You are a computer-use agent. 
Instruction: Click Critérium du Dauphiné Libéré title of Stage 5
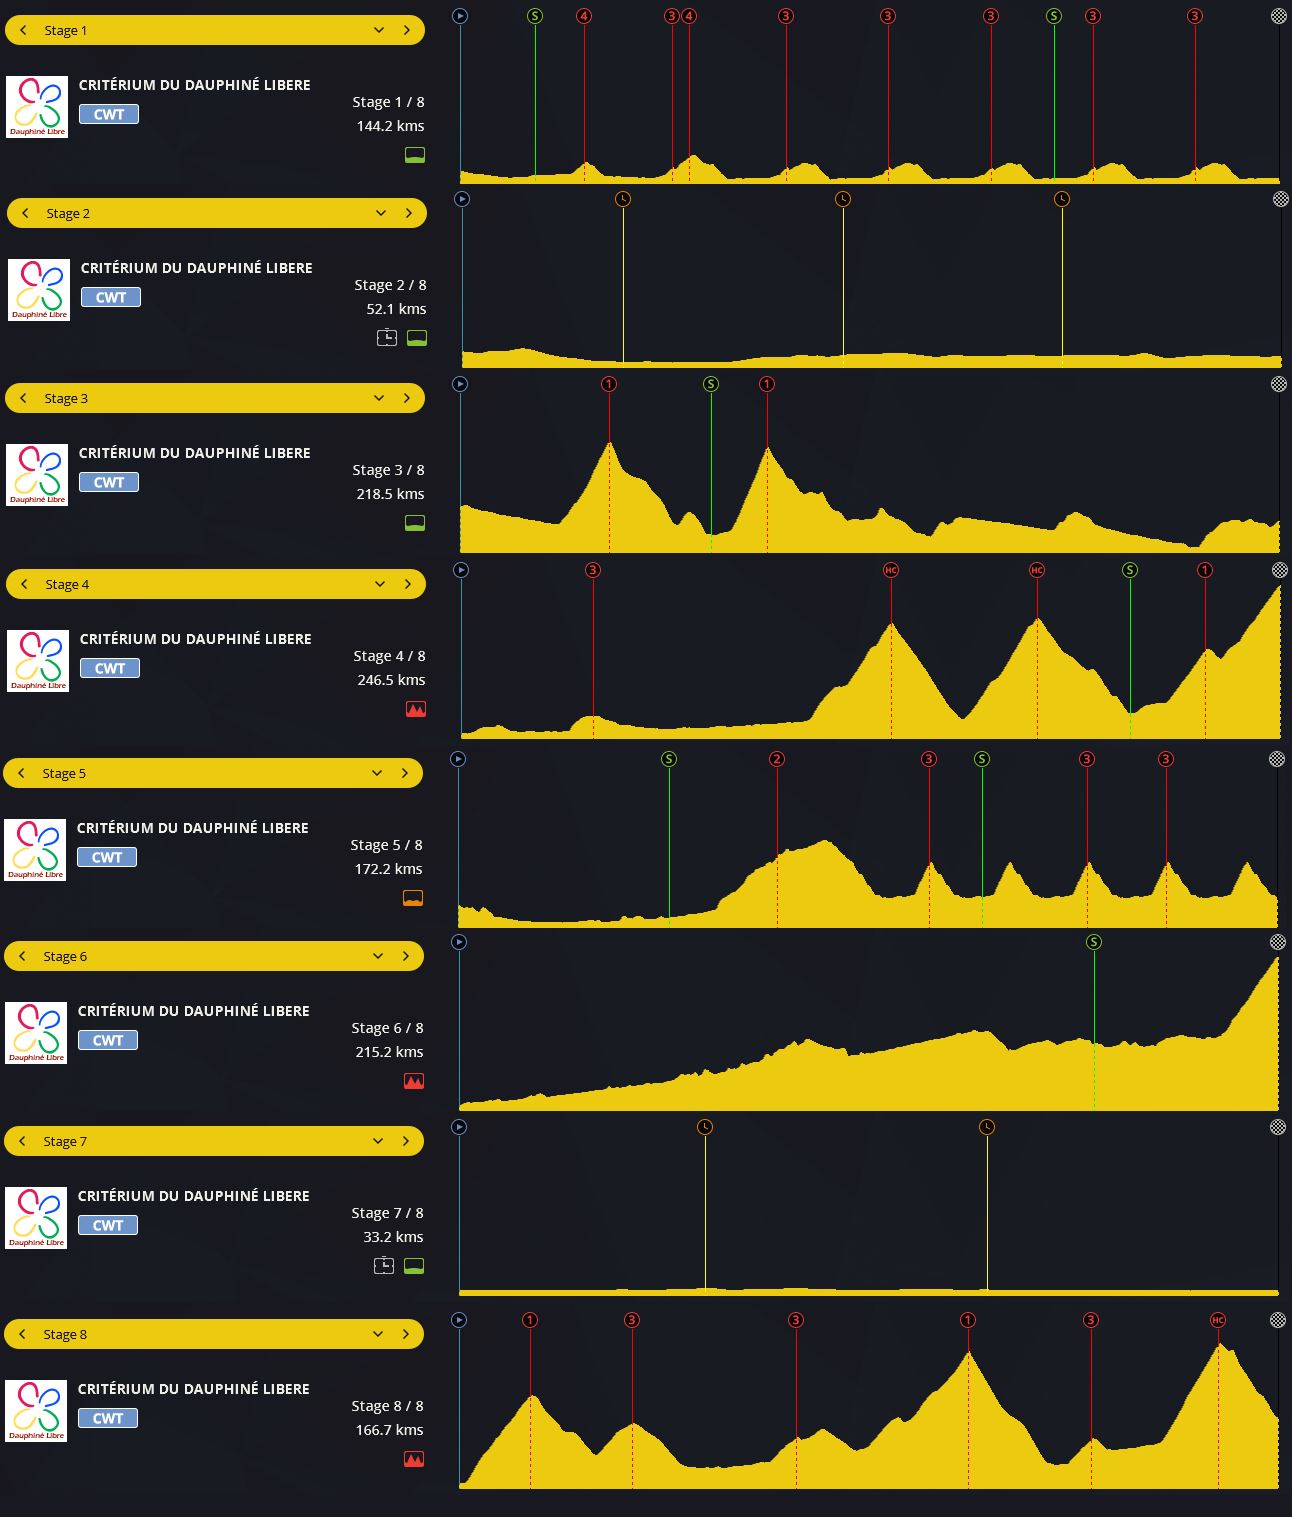tap(193, 828)
